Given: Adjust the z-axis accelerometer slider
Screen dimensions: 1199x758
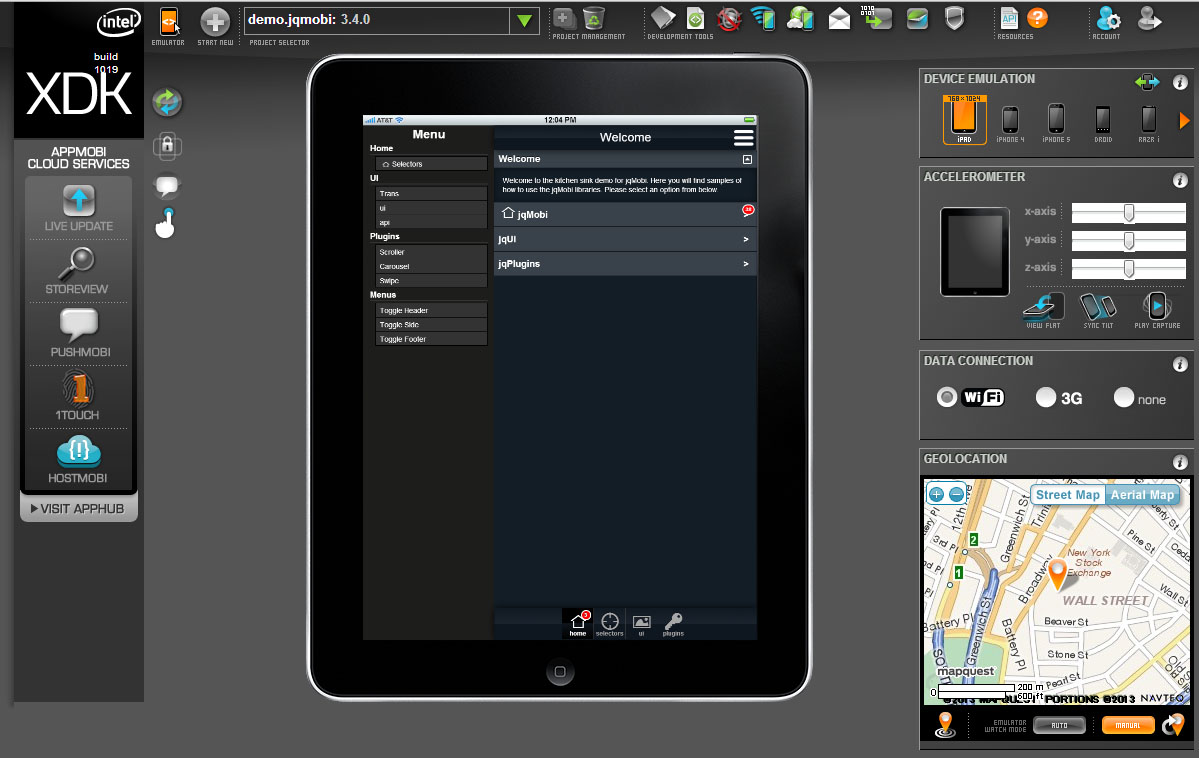Looking at the screenshot, I should [x=1129, y=268].
